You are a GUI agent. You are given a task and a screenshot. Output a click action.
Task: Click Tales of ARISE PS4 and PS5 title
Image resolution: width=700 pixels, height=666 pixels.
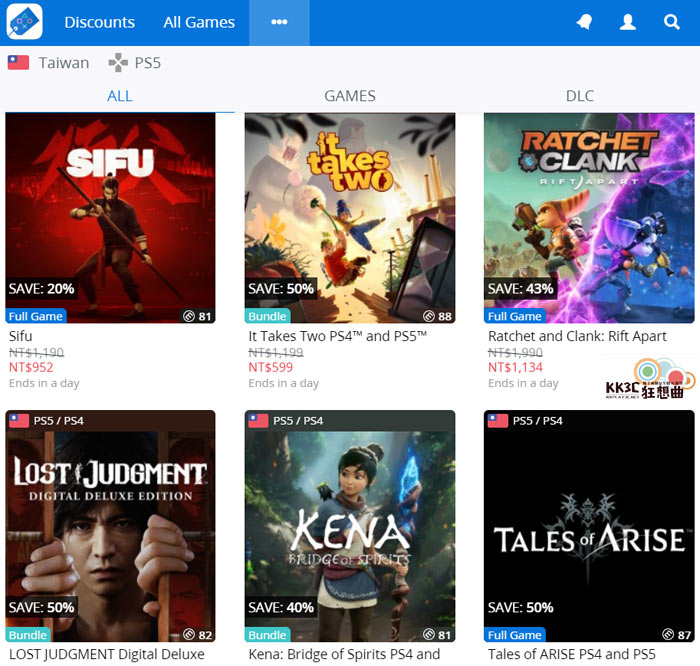point(572,654)
